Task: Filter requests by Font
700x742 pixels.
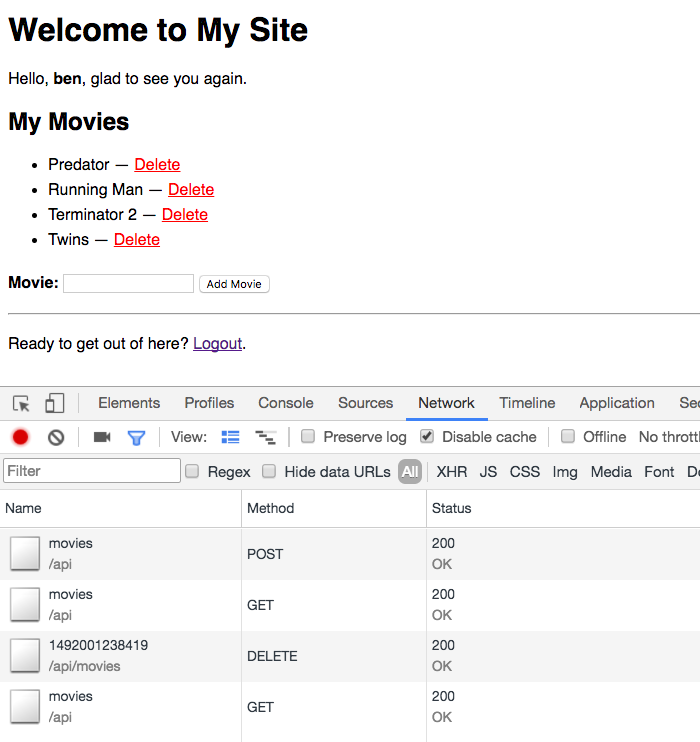Action: tap(659, 472)
